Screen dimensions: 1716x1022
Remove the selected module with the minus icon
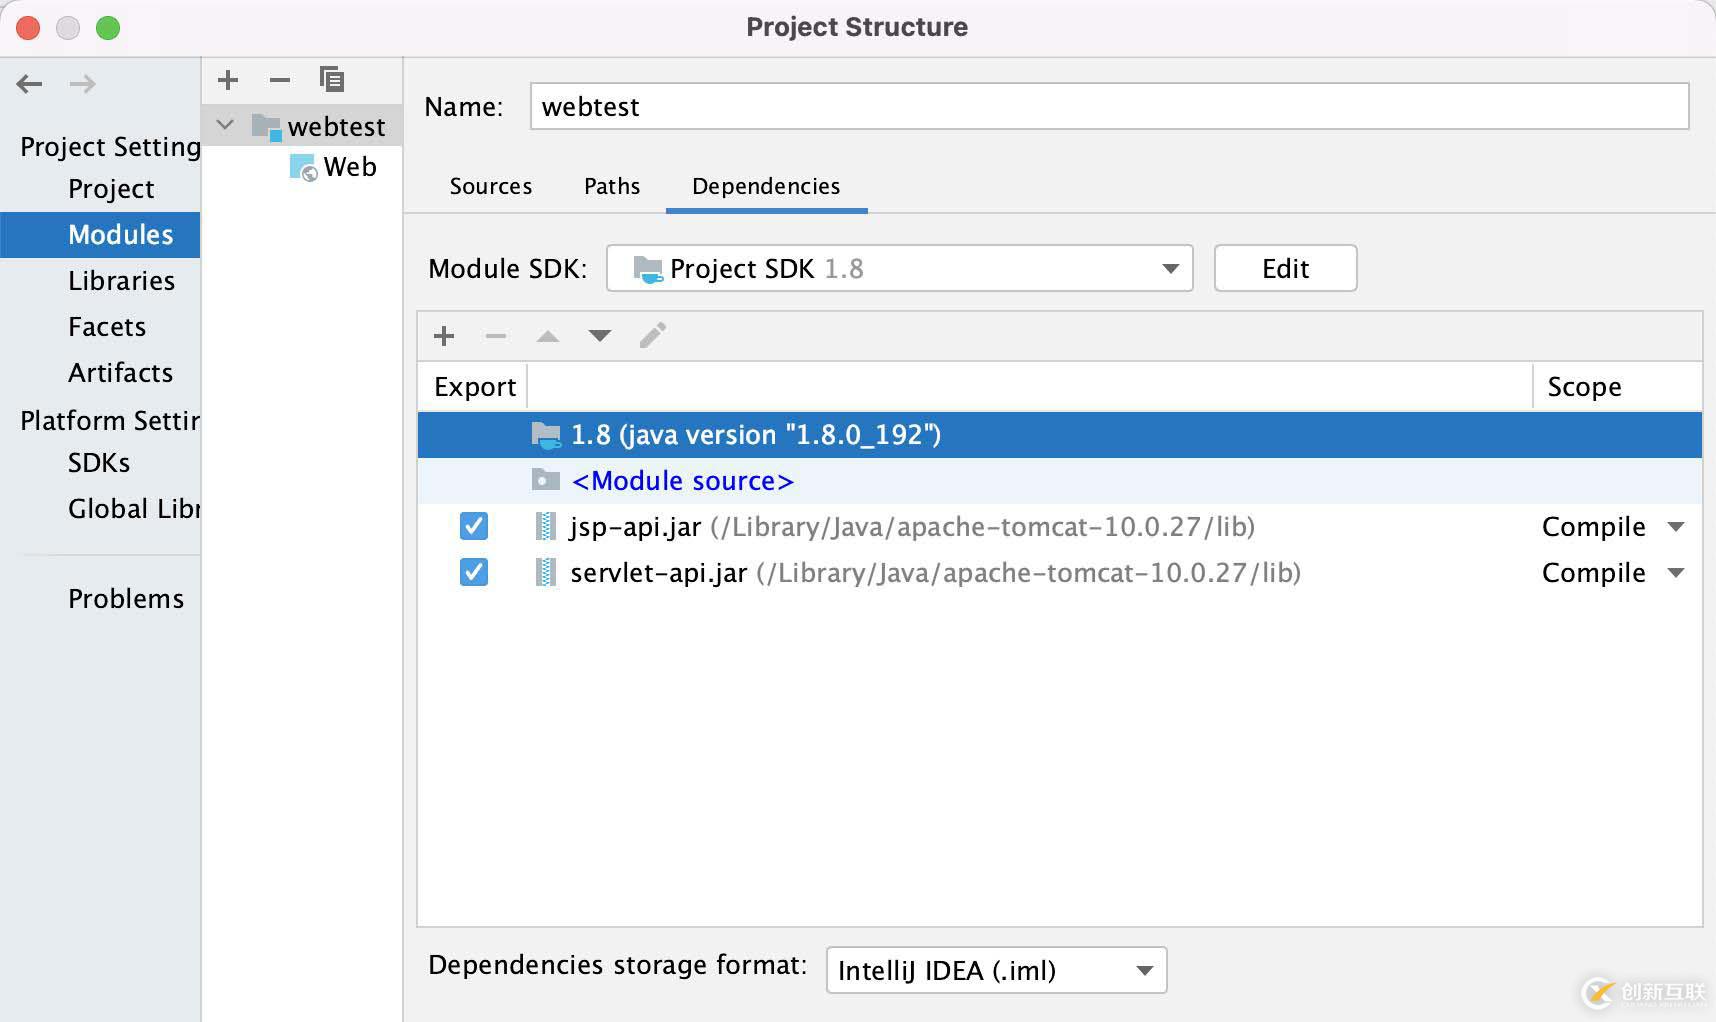pyautogui.click(x=280, y=79)
